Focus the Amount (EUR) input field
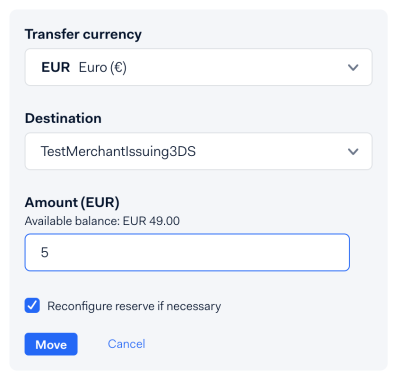The image size is (400, 381). (x=187, y=252)
